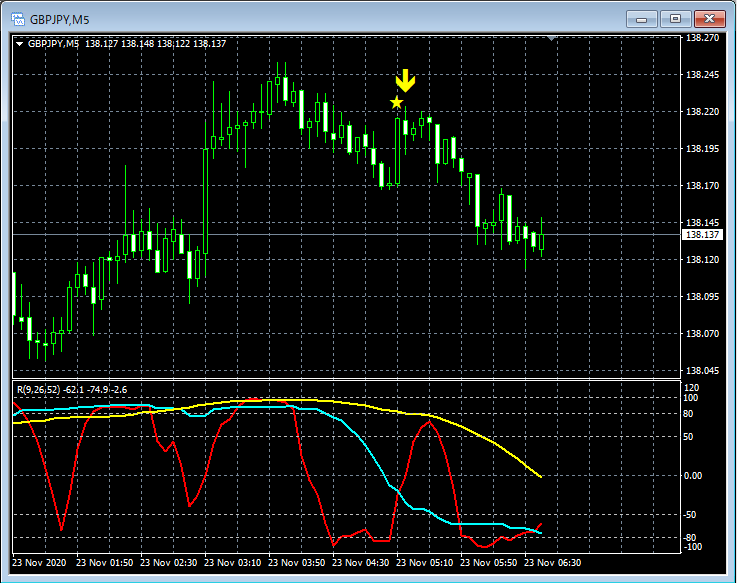Select the red indicator line peak near 05:10
Screen dimensions: 738x583
point(428,422)
